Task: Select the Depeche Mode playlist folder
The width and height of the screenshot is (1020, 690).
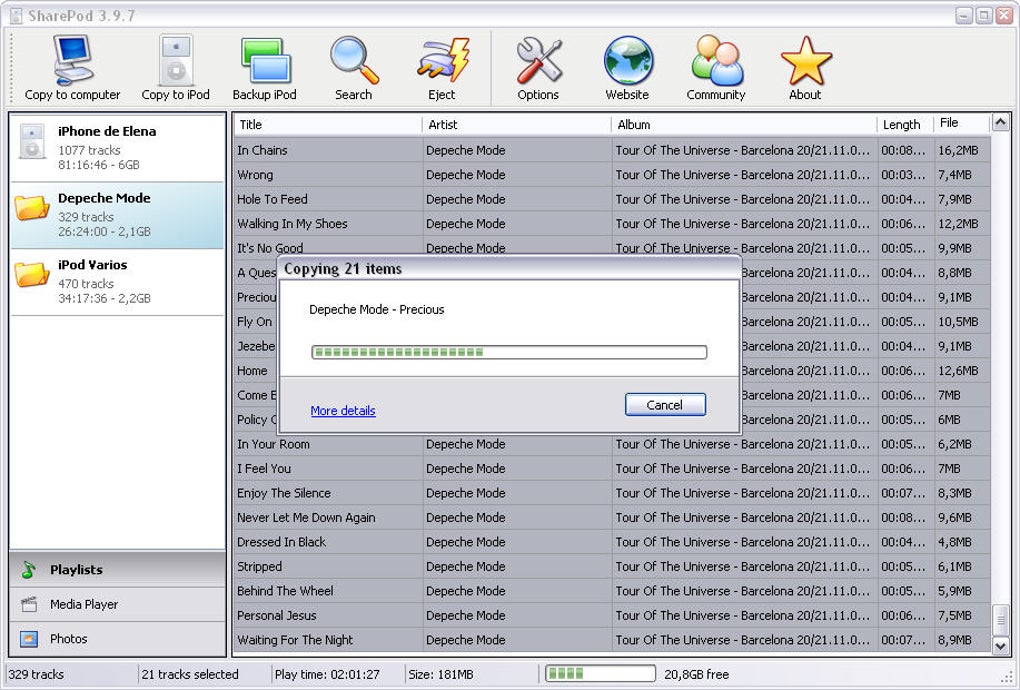Action: 118,215
